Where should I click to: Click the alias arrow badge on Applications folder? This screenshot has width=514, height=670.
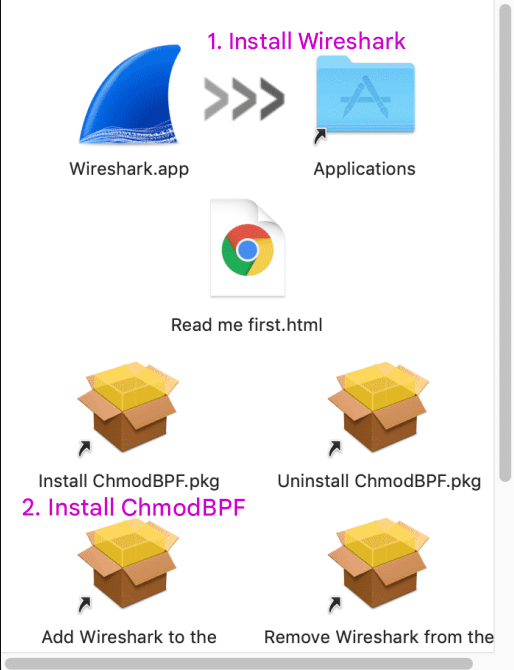(x=320, y=136)
